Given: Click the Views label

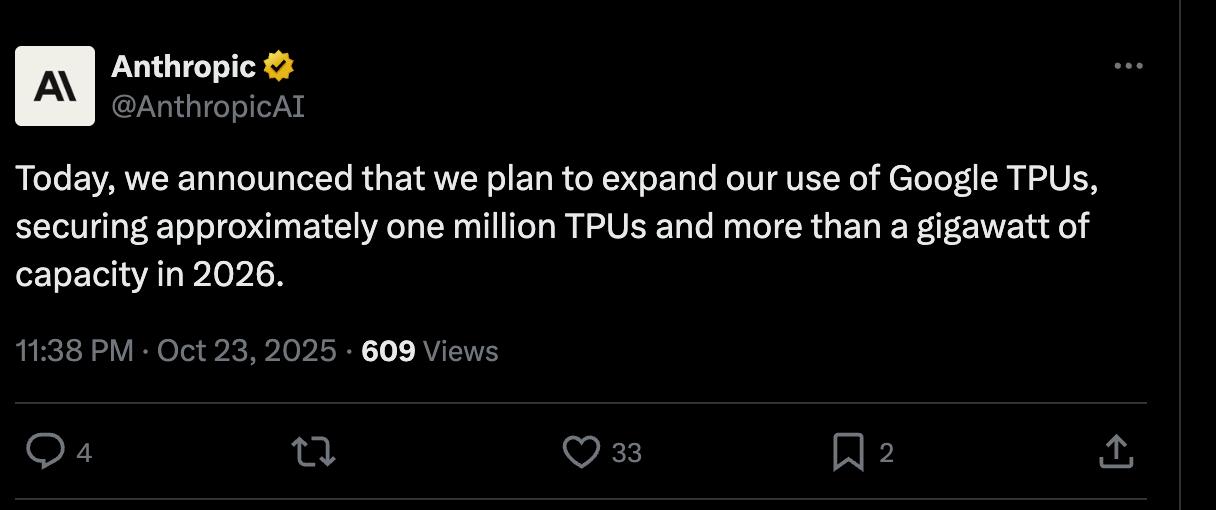Looking at the screenshot, I should (x=460, y=351).
